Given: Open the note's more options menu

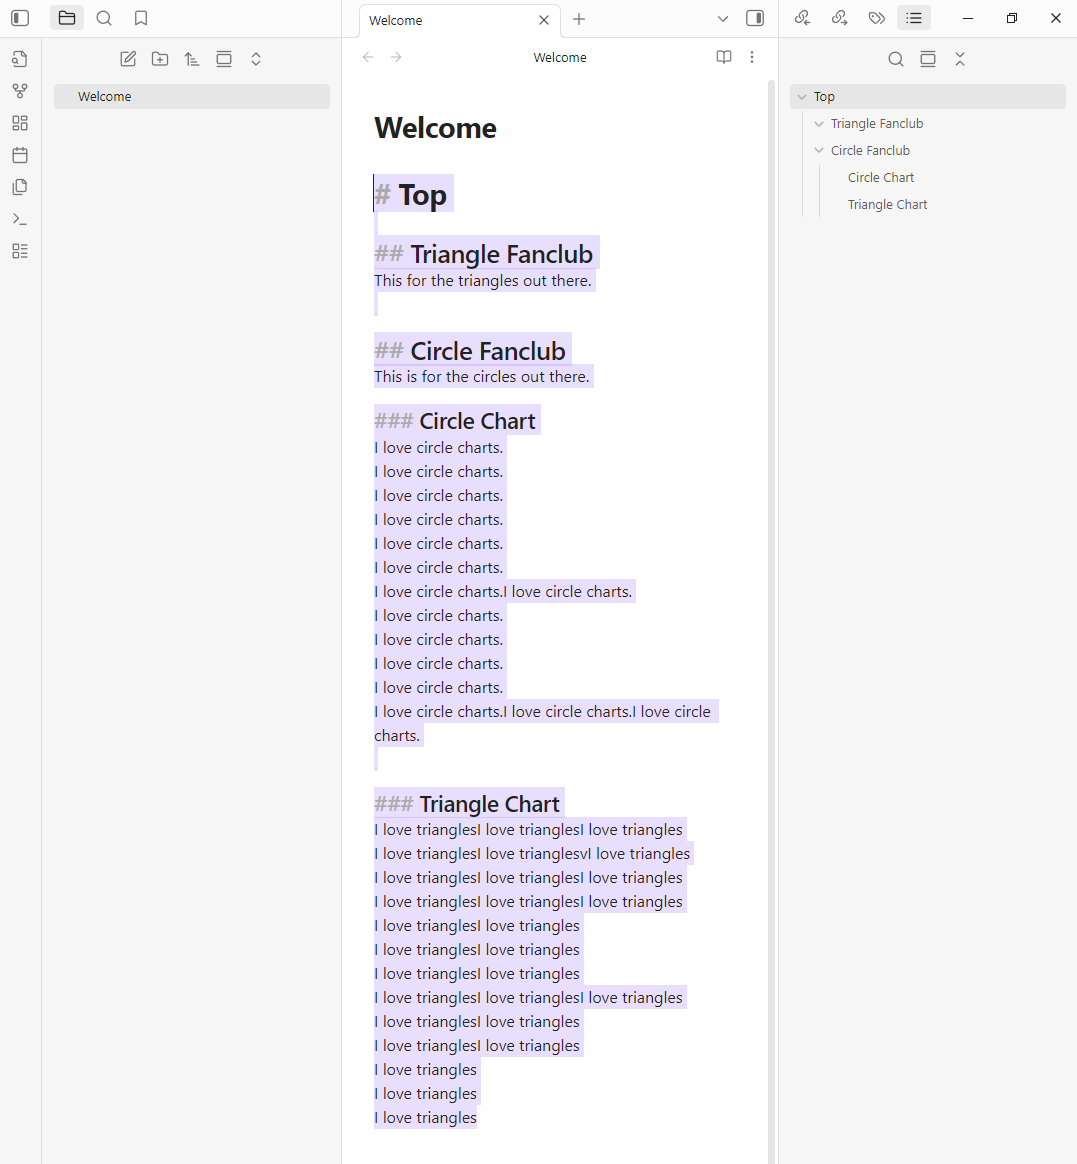Looking at the screenshot, I should [752, 57].
